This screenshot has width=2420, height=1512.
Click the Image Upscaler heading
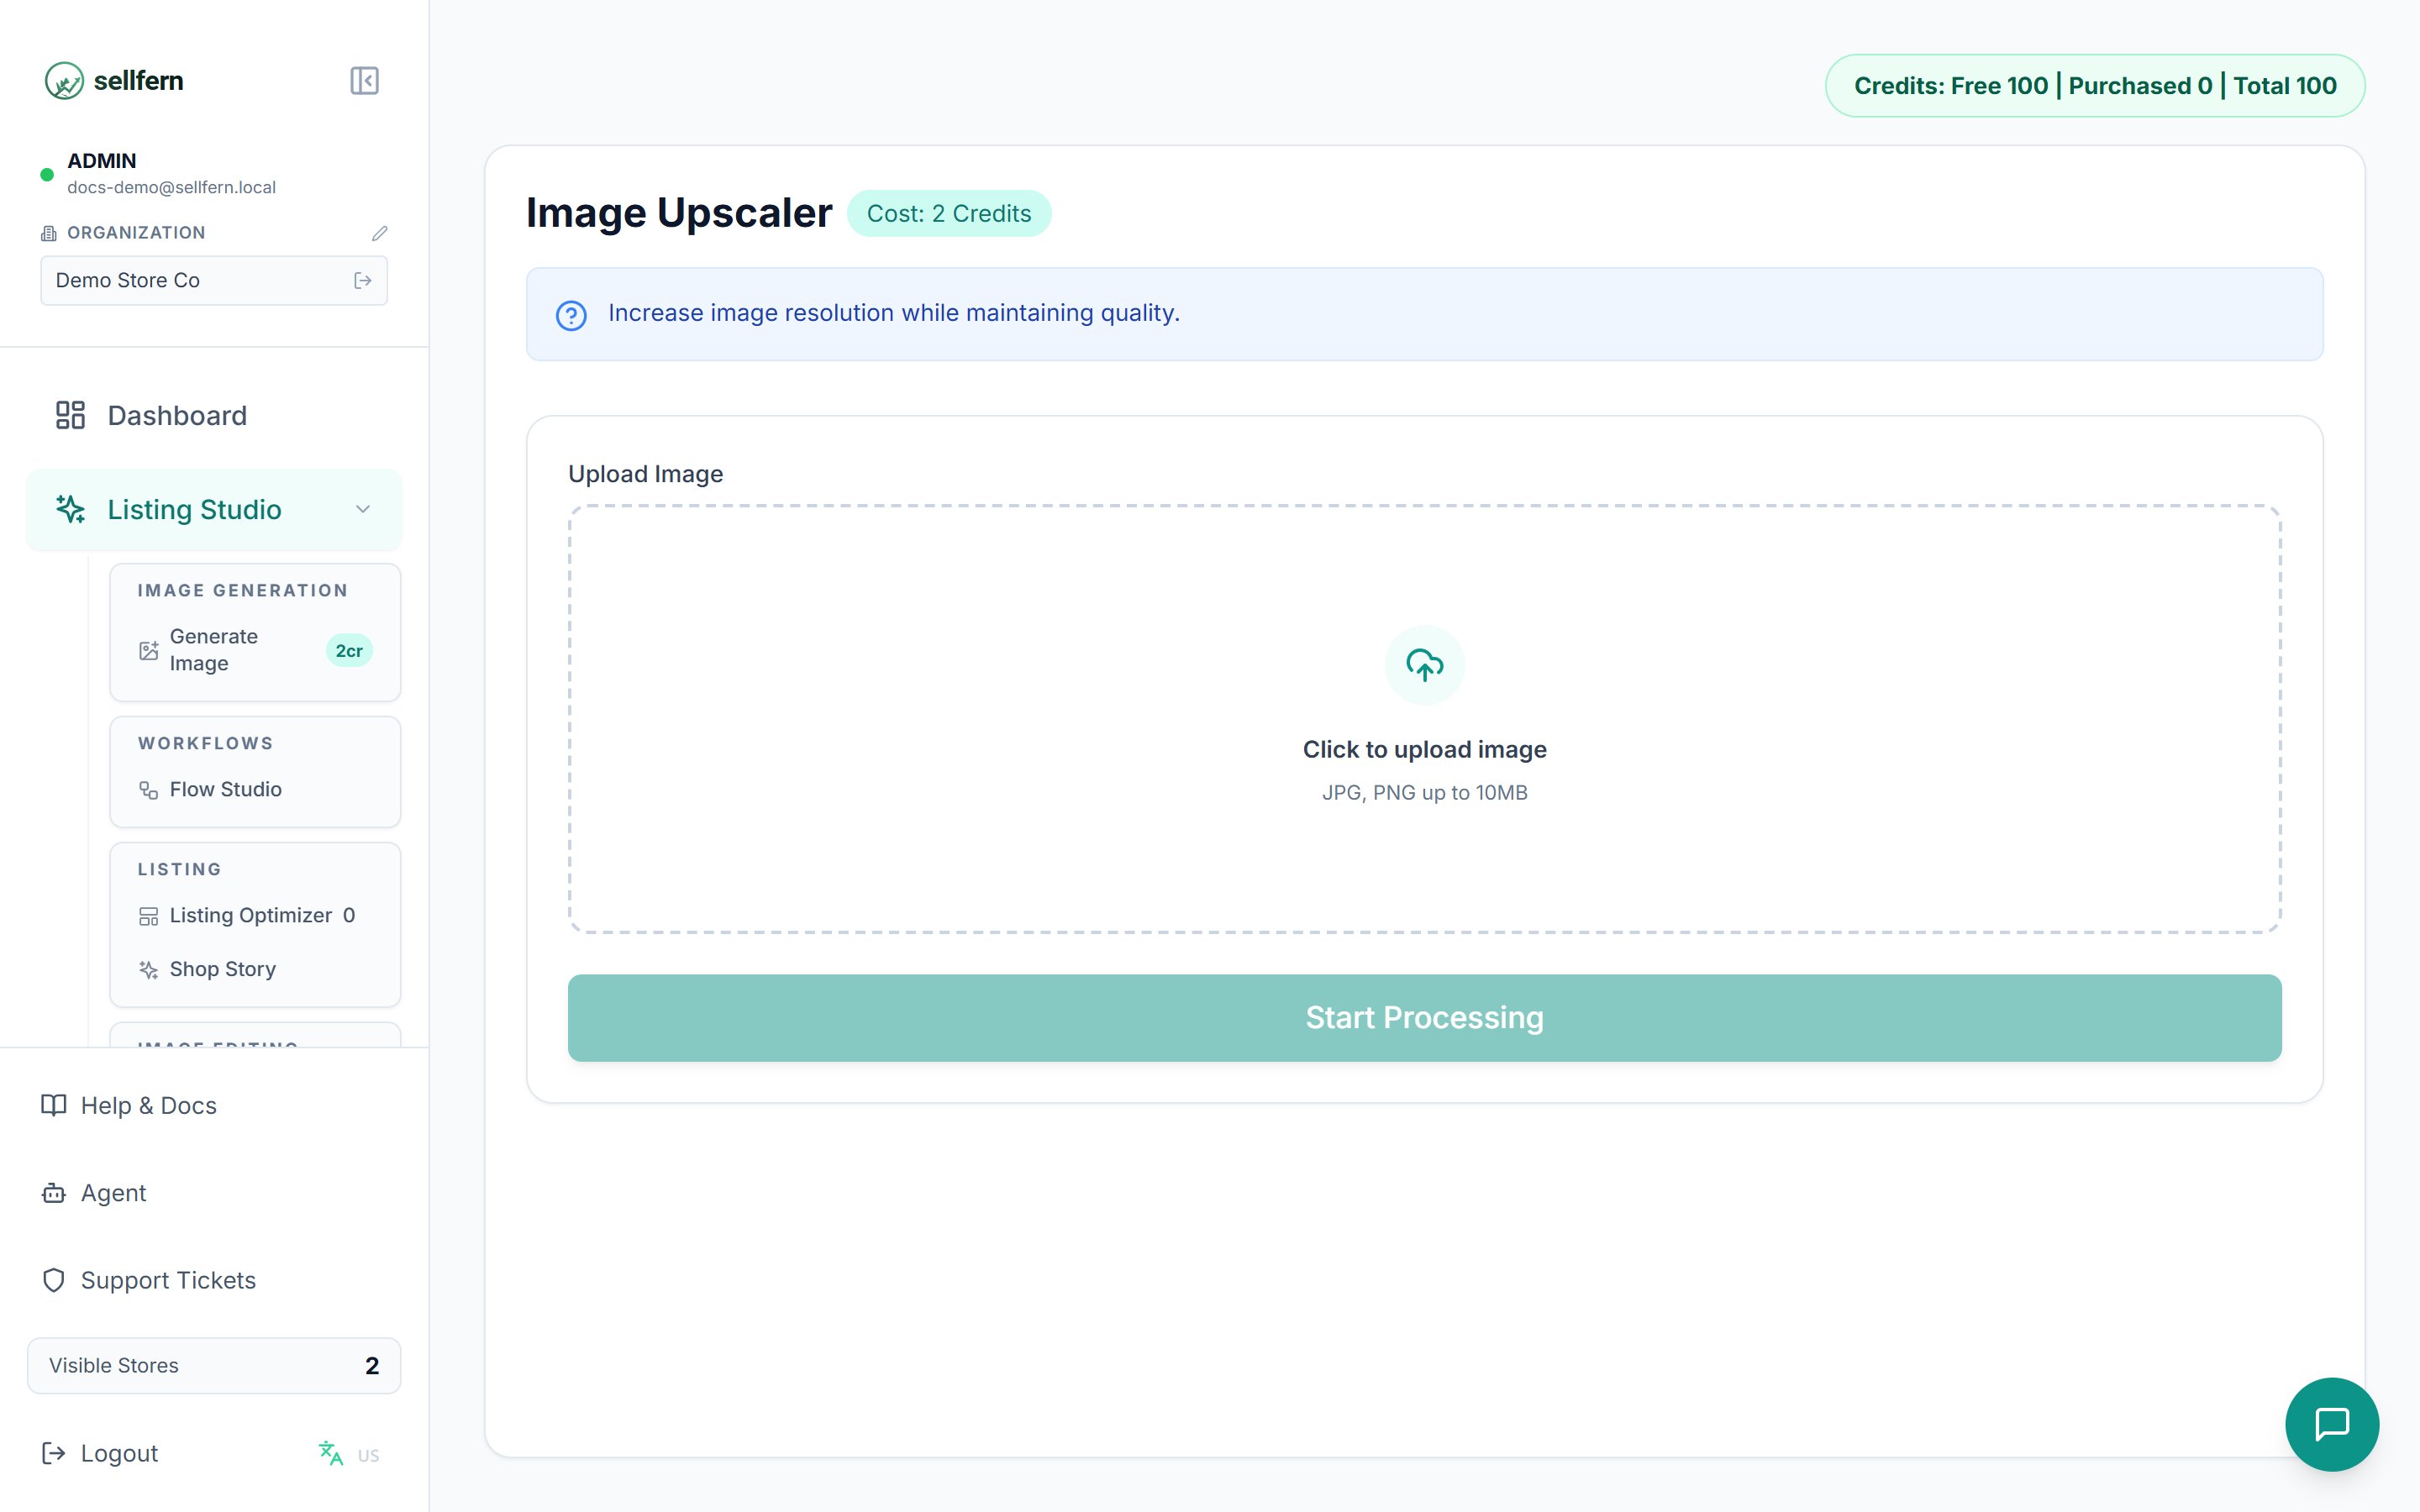coord(679,214)
